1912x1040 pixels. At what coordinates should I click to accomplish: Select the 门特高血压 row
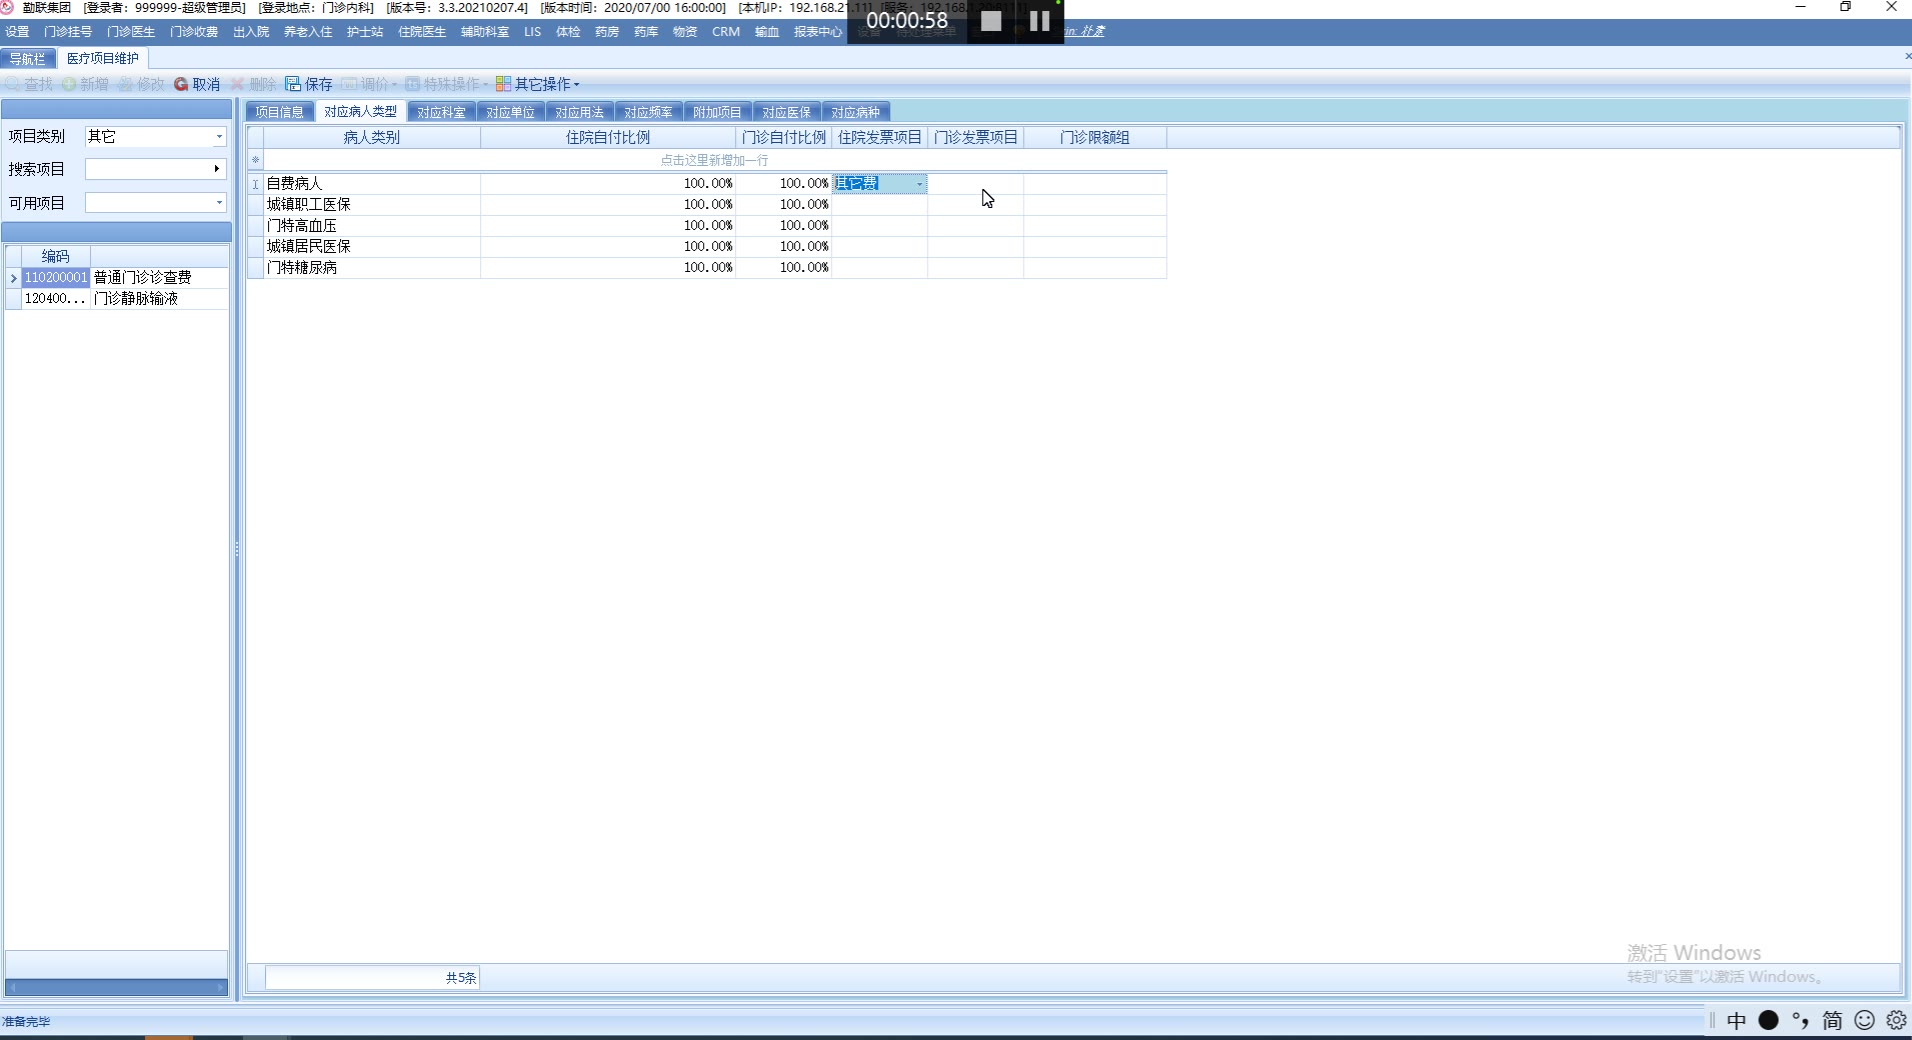point(706,226)
